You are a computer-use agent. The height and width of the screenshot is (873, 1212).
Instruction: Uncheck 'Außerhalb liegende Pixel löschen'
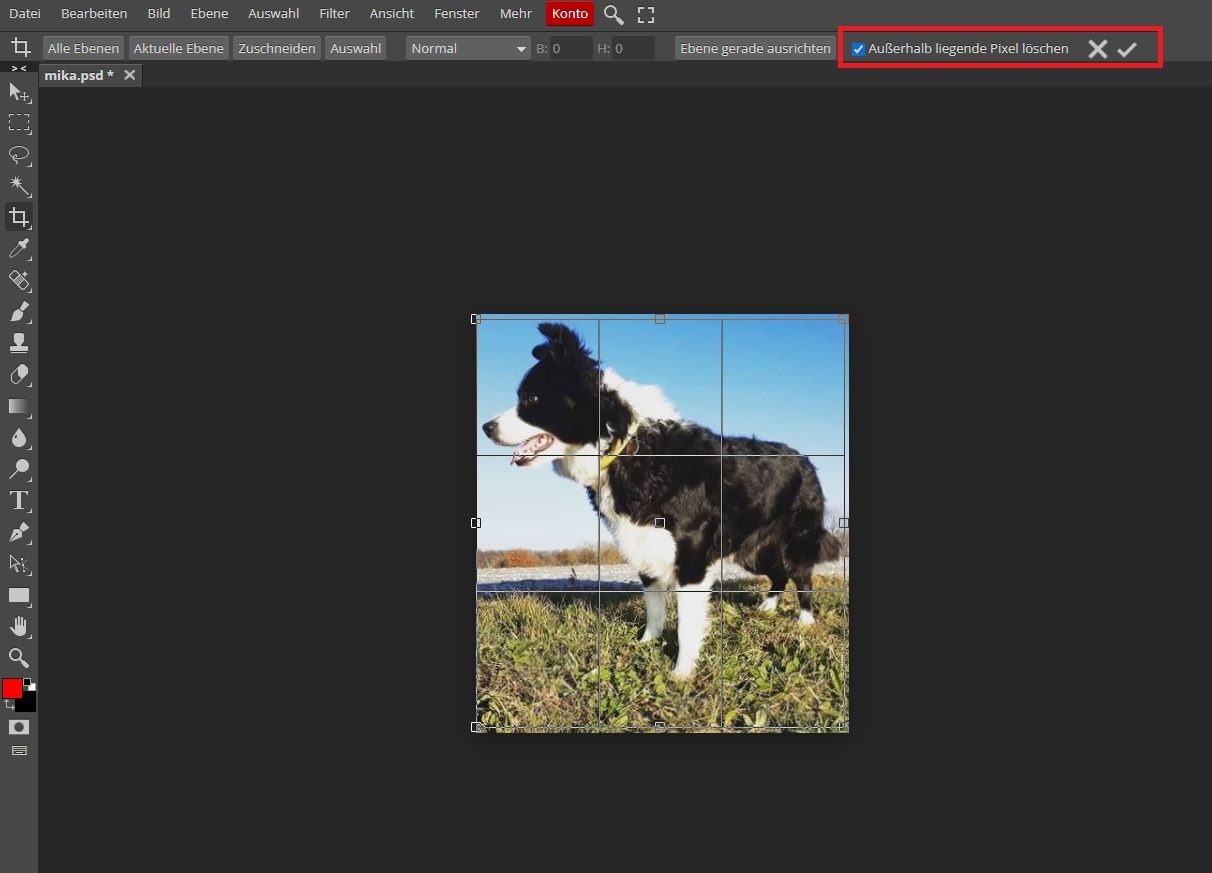(x=858, y=49)
